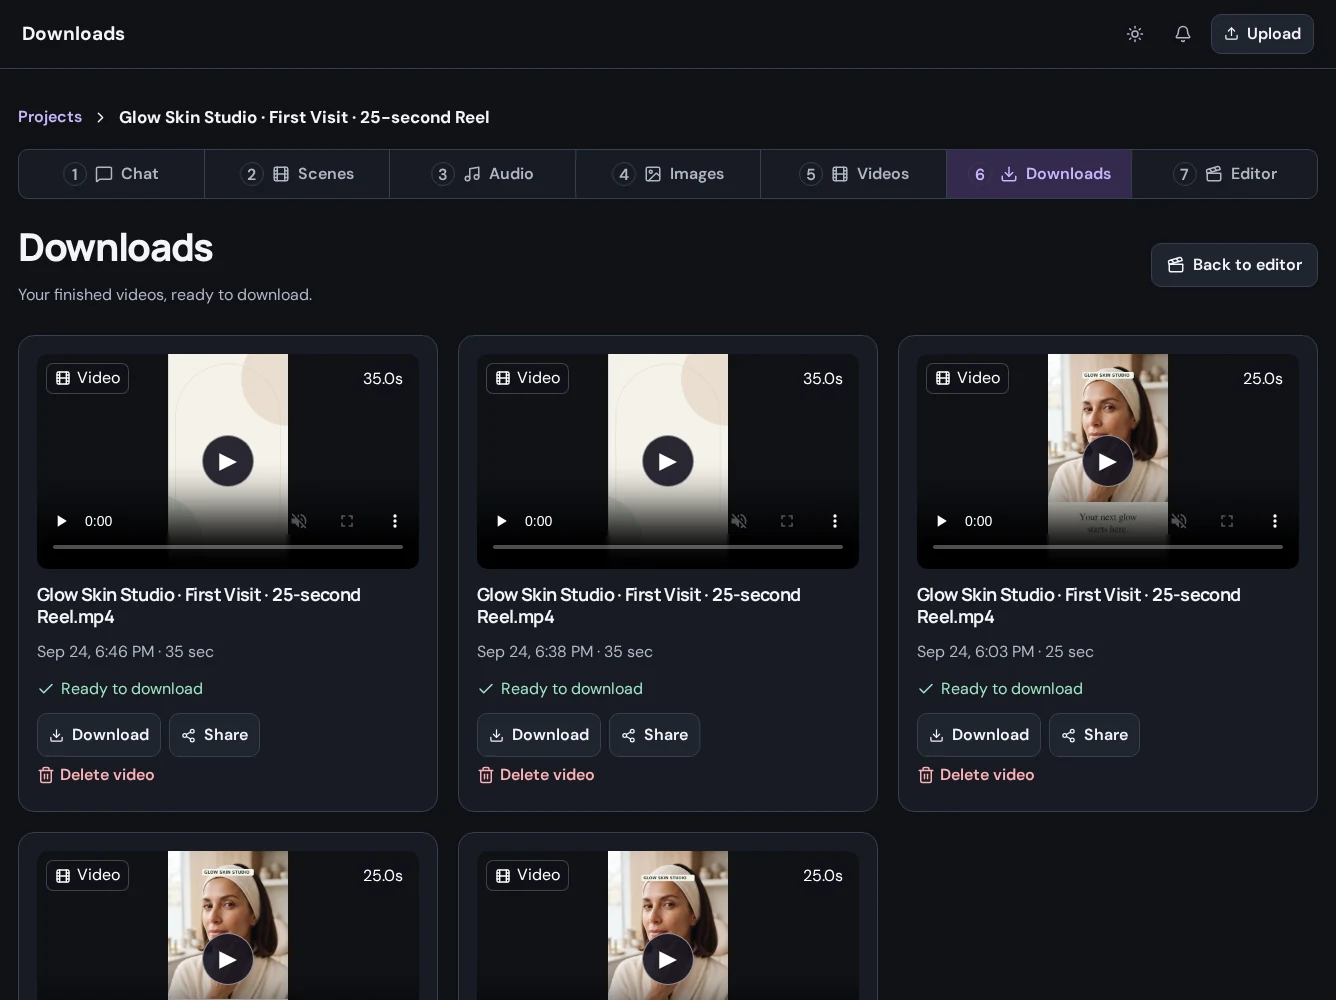Delete the Sep 24, 6:46 PM video
This screenshot has height=1000, width=1336.
point(96,775)
